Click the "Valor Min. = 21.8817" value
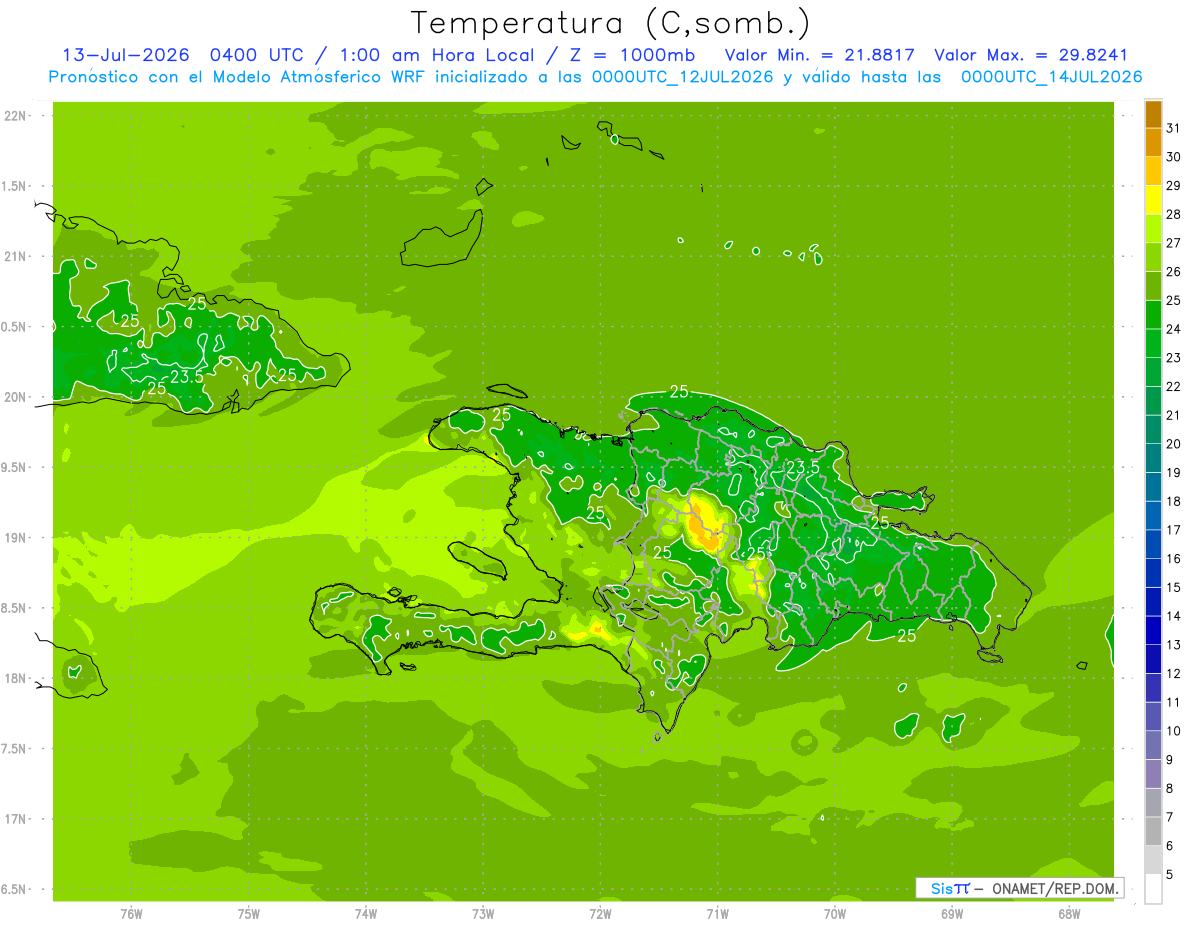The height and width of the screenshot is (927, 1200). pos(822,55)
